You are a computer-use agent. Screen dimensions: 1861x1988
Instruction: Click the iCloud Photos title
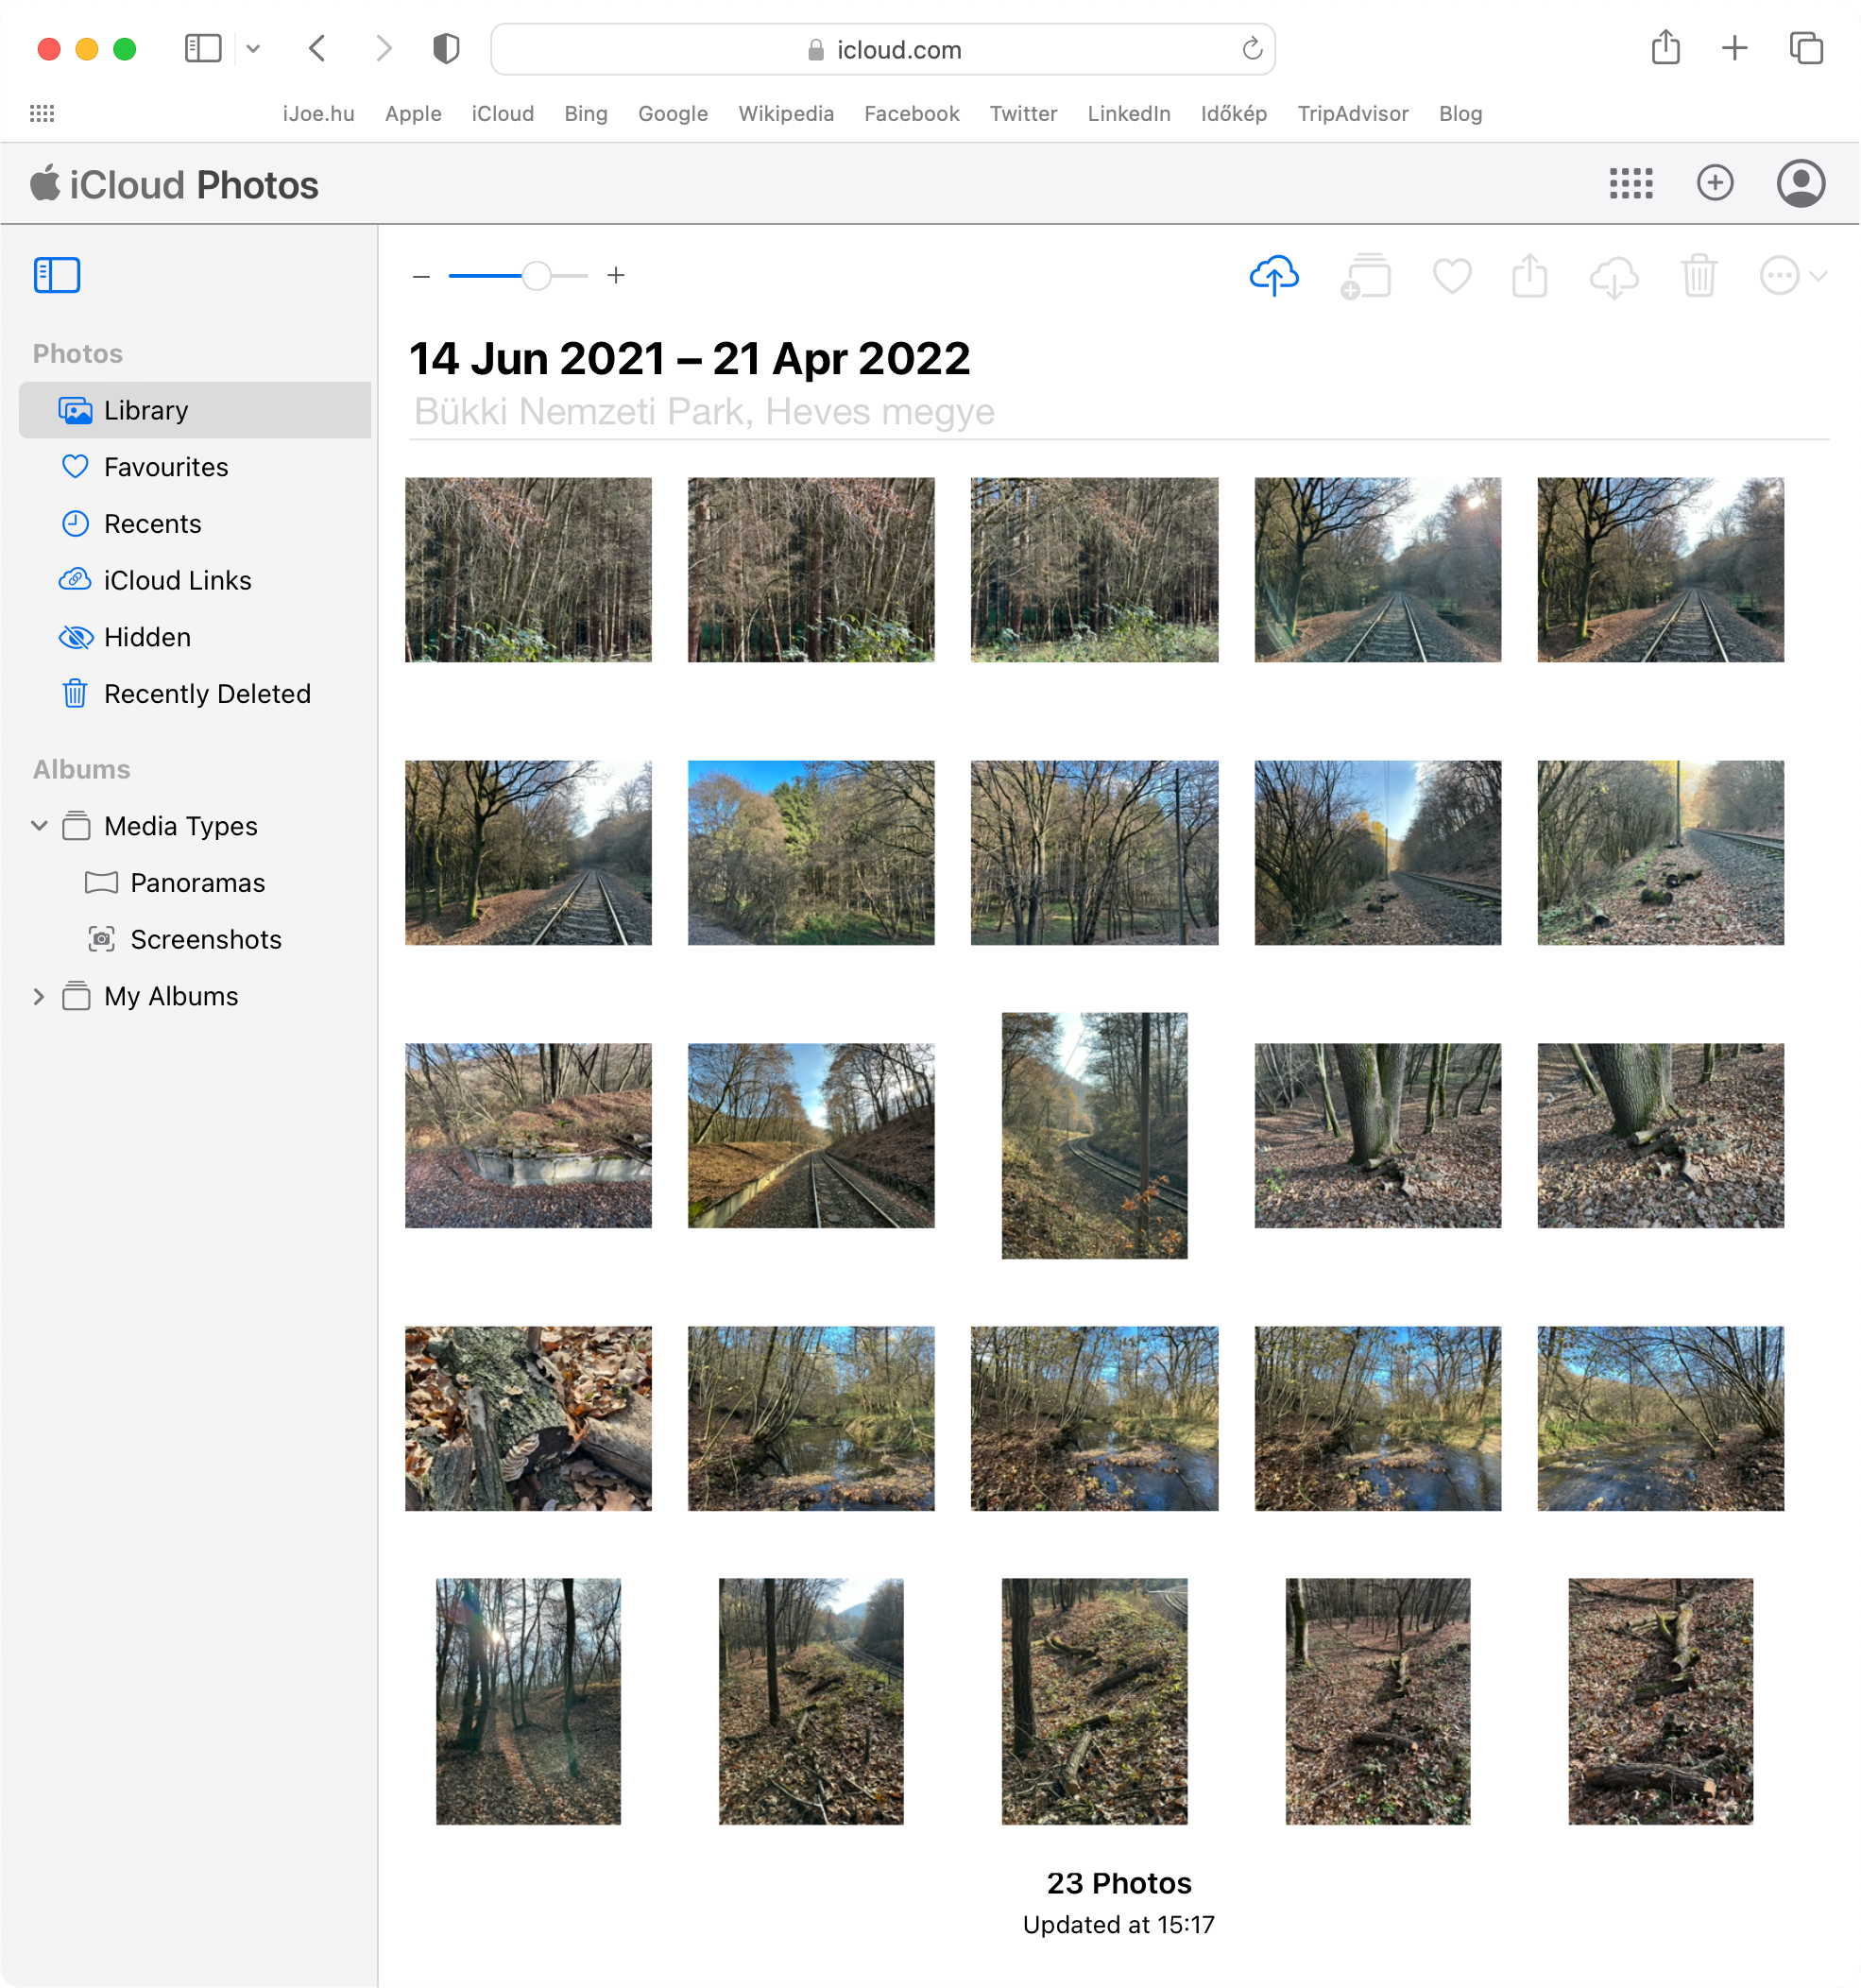(194, 185)
